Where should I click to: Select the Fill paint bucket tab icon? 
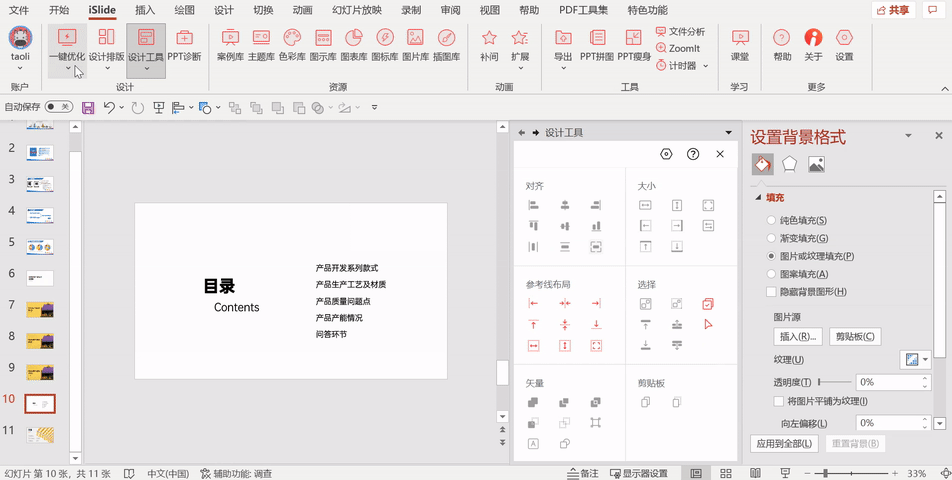[x=763, y=164]
